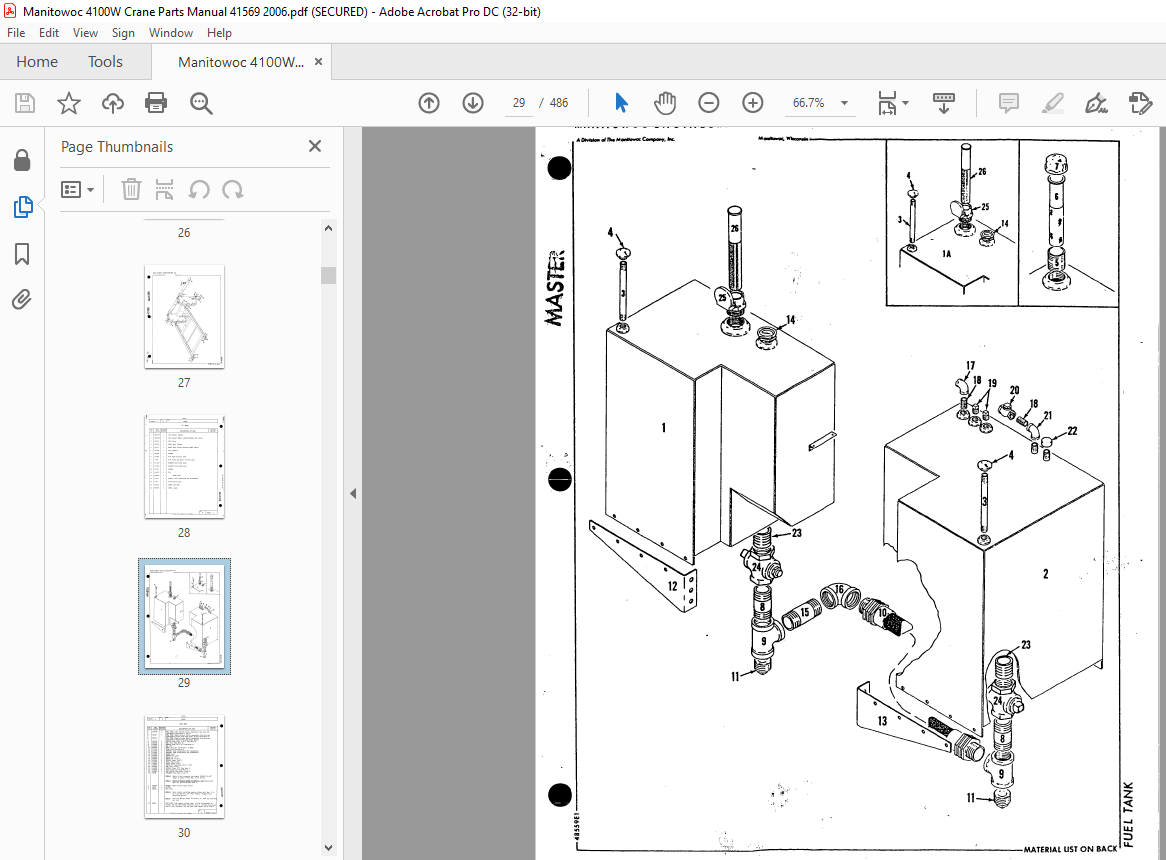Select page 29 thumbnail
1166x860 pixels.
184,616
